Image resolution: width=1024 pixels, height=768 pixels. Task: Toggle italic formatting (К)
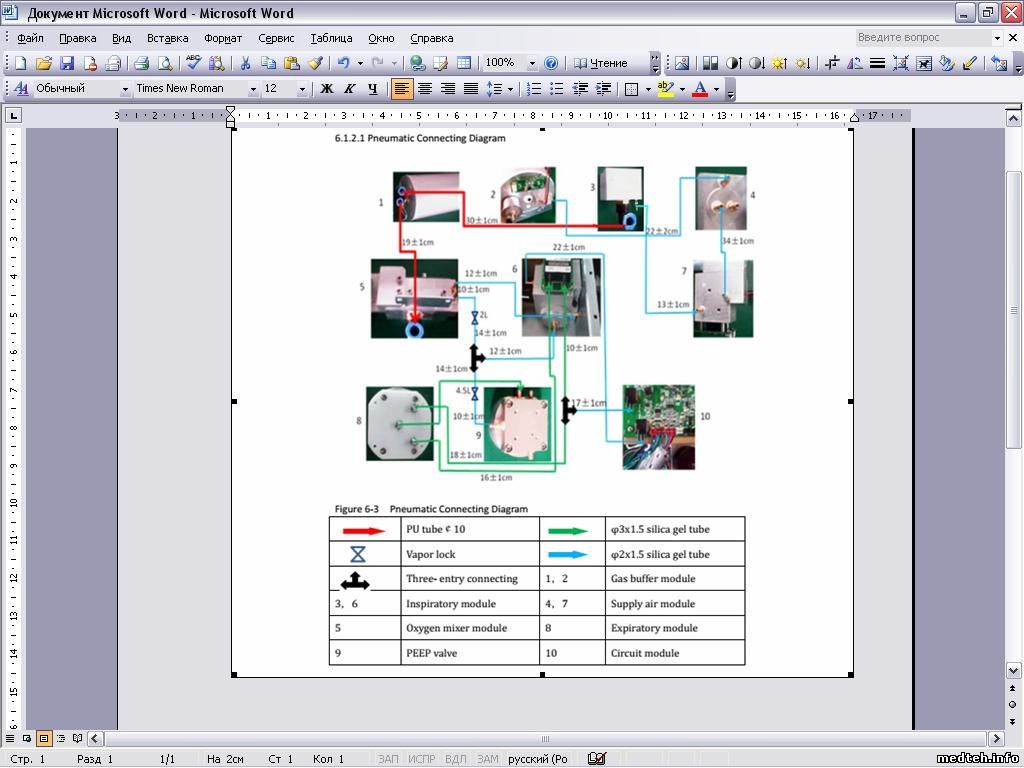(349, 89)
